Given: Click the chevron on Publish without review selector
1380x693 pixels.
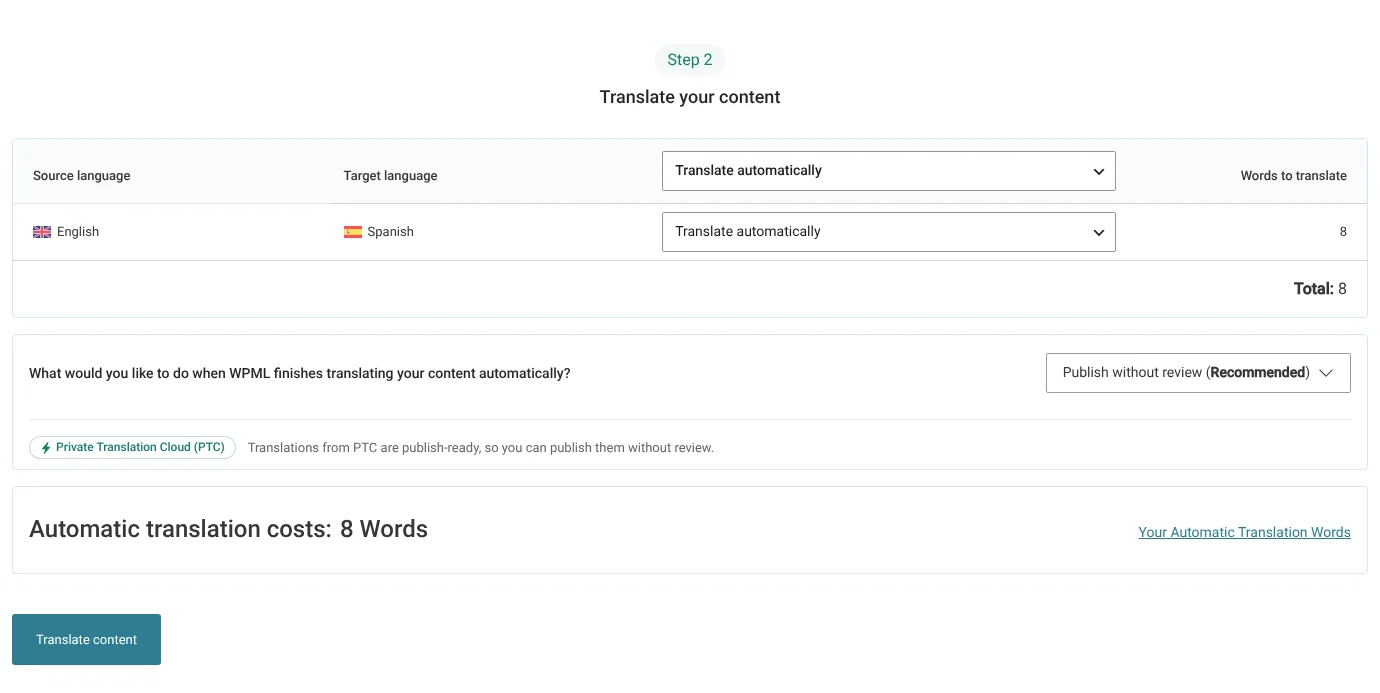Looking at the screenshot, I should coord(1326,373).
